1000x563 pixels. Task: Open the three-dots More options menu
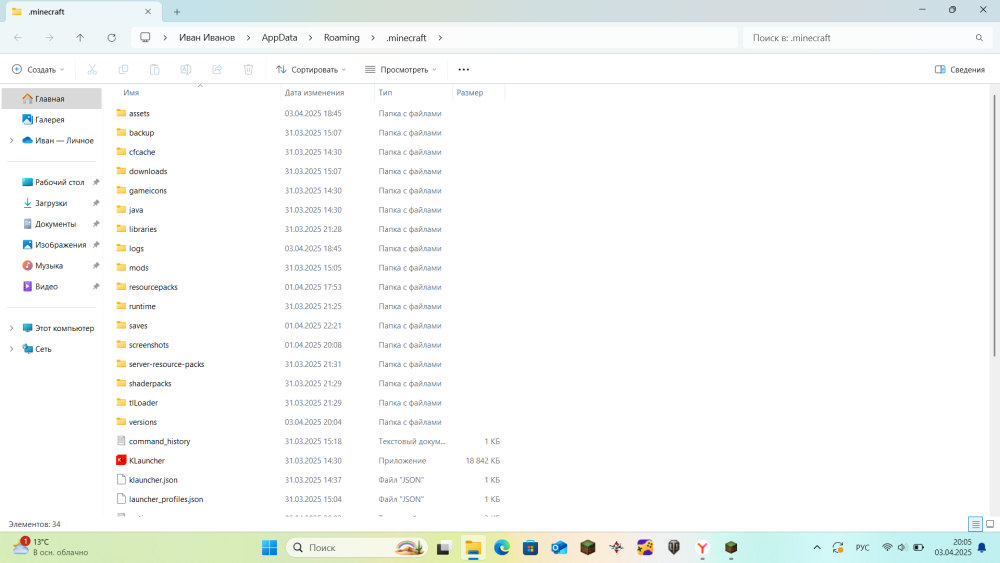click(464, 69)
